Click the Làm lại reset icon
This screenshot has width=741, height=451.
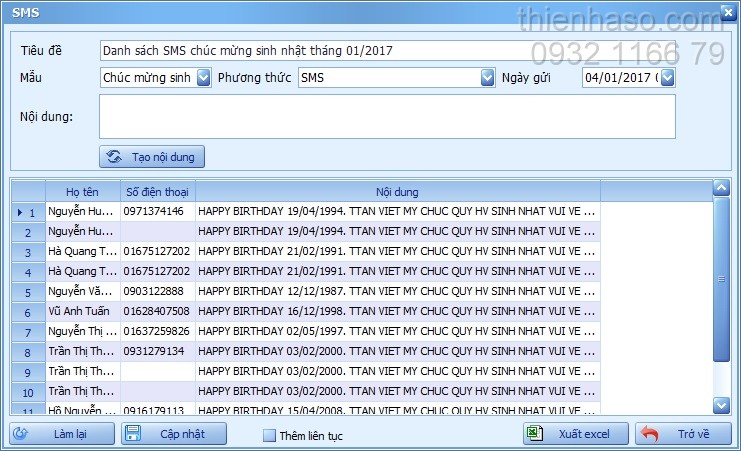coord(19,434)
